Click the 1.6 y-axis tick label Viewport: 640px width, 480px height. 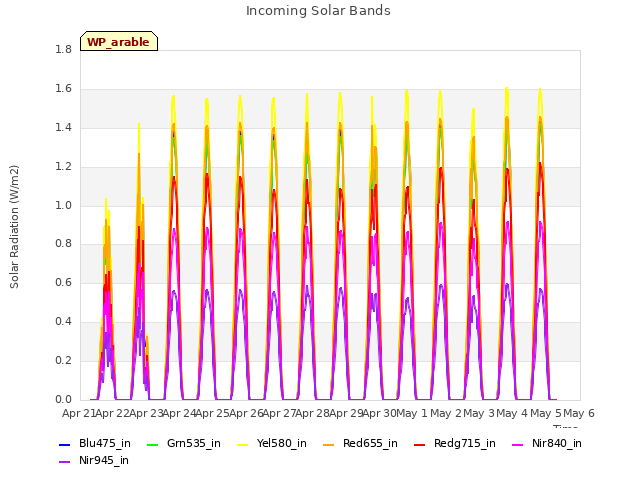(x=64, y=89)
